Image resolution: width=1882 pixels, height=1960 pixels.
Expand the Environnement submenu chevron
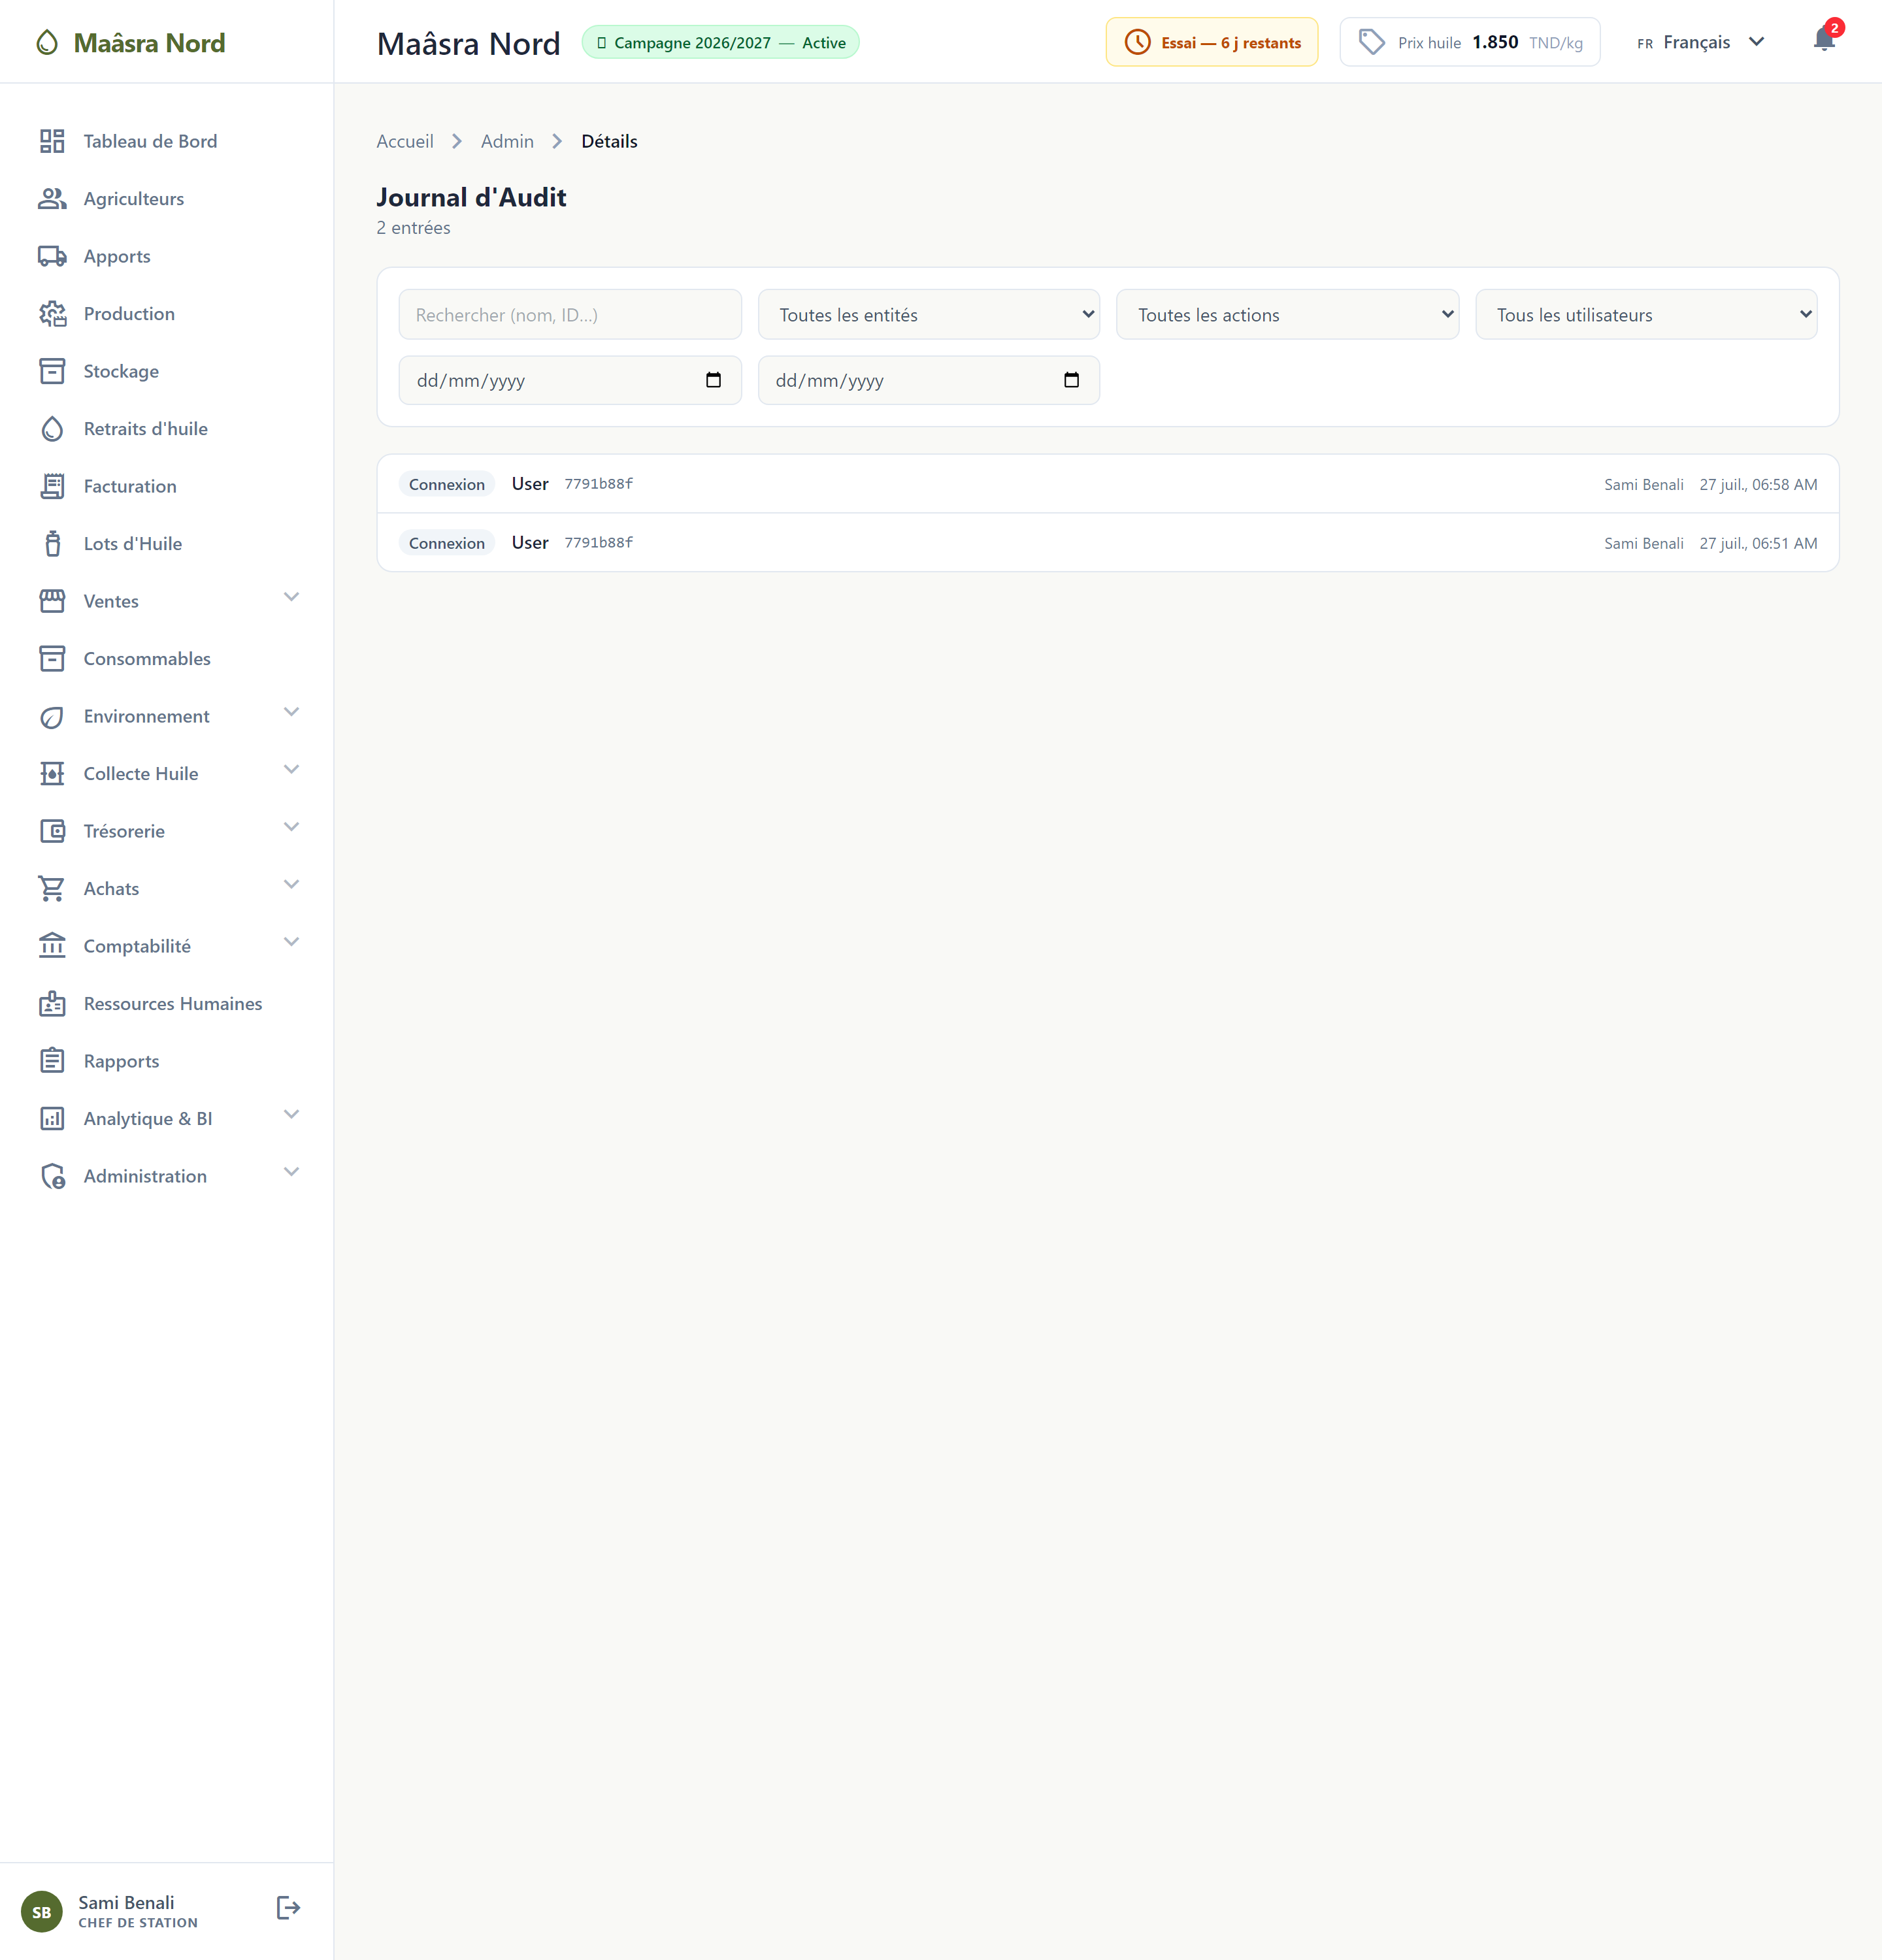click(x=291, y=713)
